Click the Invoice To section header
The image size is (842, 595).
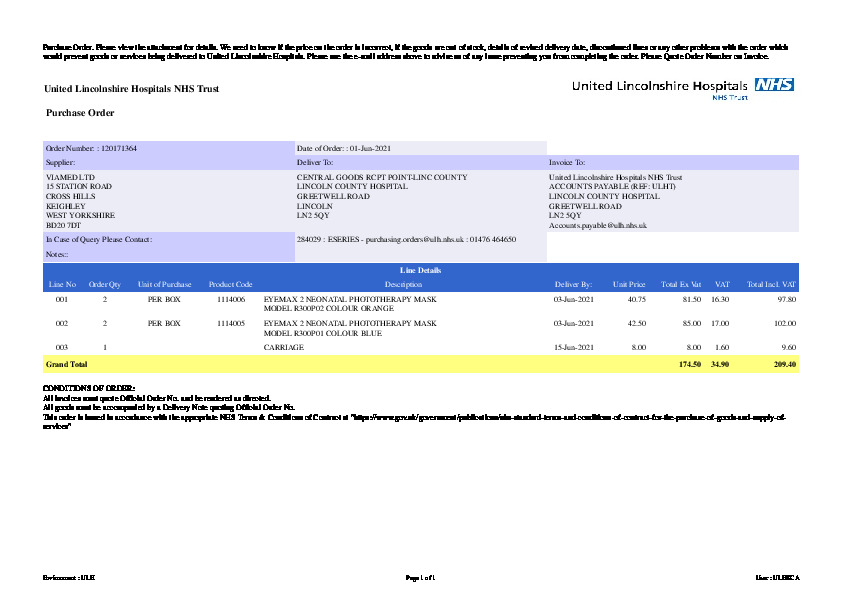point(567,162)
